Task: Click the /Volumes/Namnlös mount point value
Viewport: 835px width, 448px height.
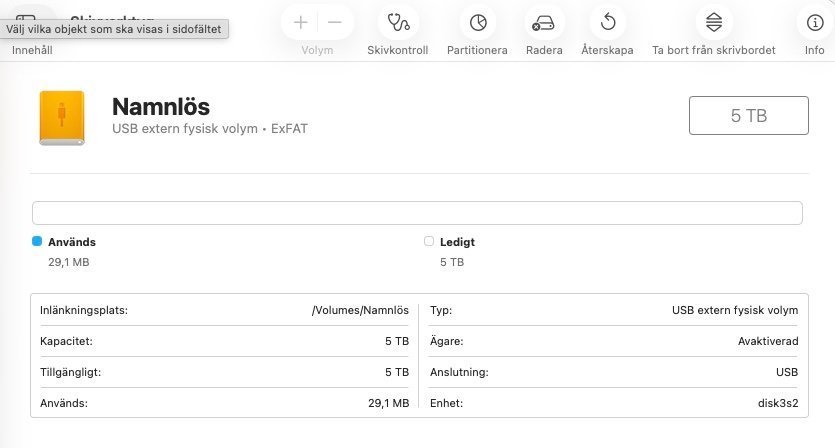Action: [360, 311]
